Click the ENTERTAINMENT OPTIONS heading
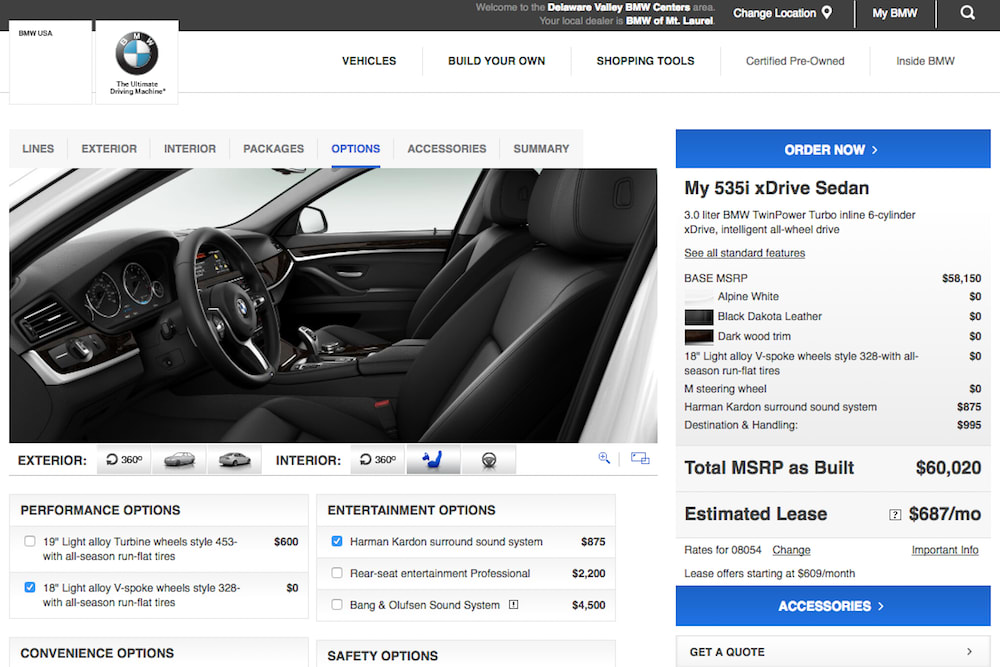1000x667 pixels. point(411,510)
